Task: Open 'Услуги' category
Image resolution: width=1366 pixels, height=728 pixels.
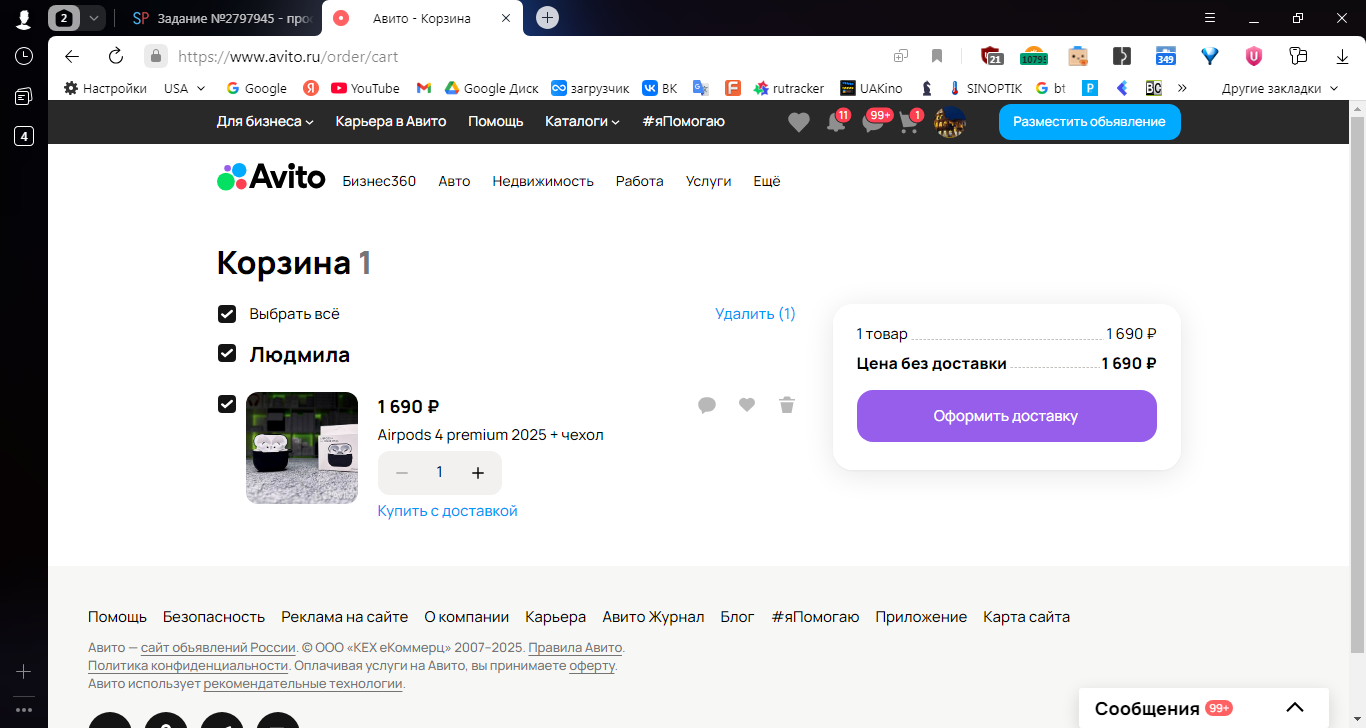Action: pos(708,181)
